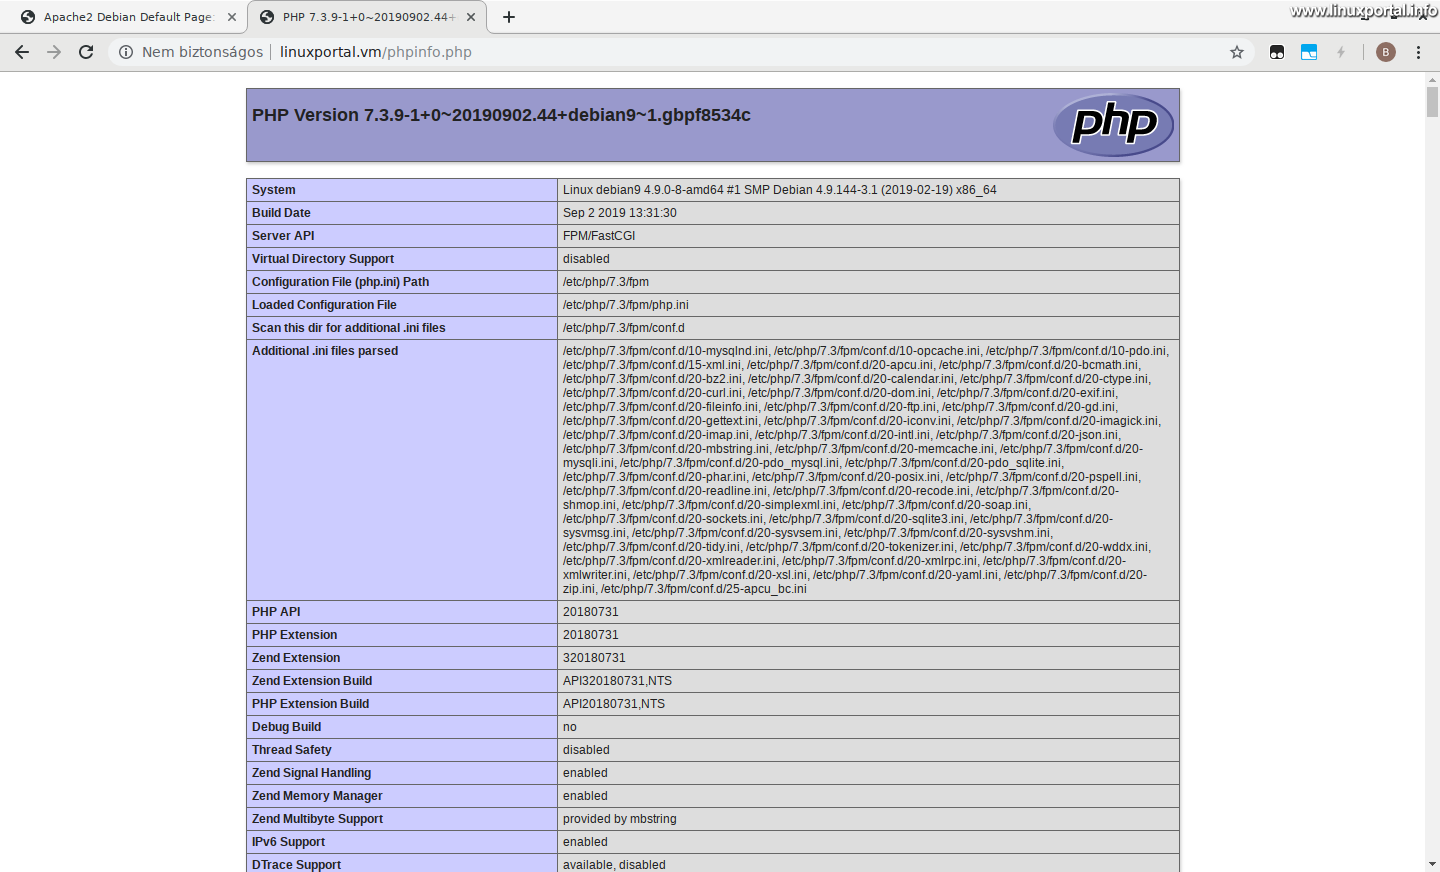The width and height of the screenshot is (1440, 872).
Task: Click the favicon on the Apache2 tab
Action: [28, 16]
